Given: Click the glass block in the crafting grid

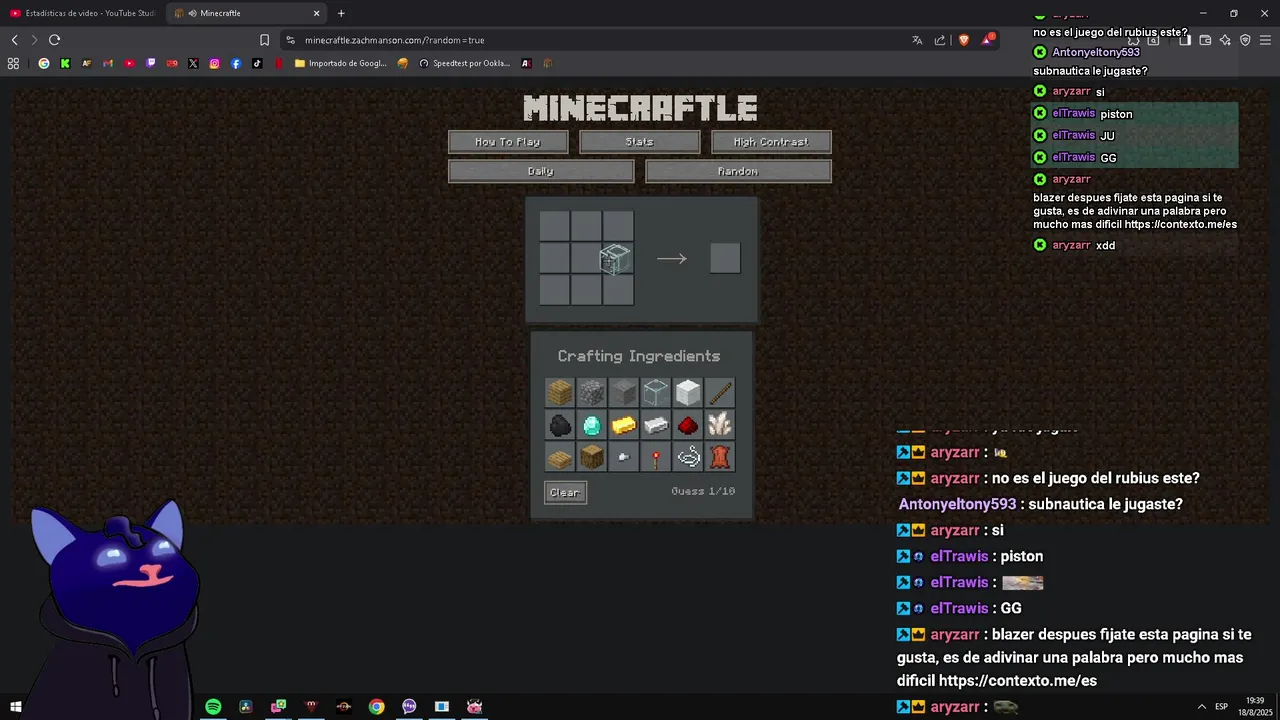Looking at the screenshot, I should pyautogui.click(x=615, y=259).
